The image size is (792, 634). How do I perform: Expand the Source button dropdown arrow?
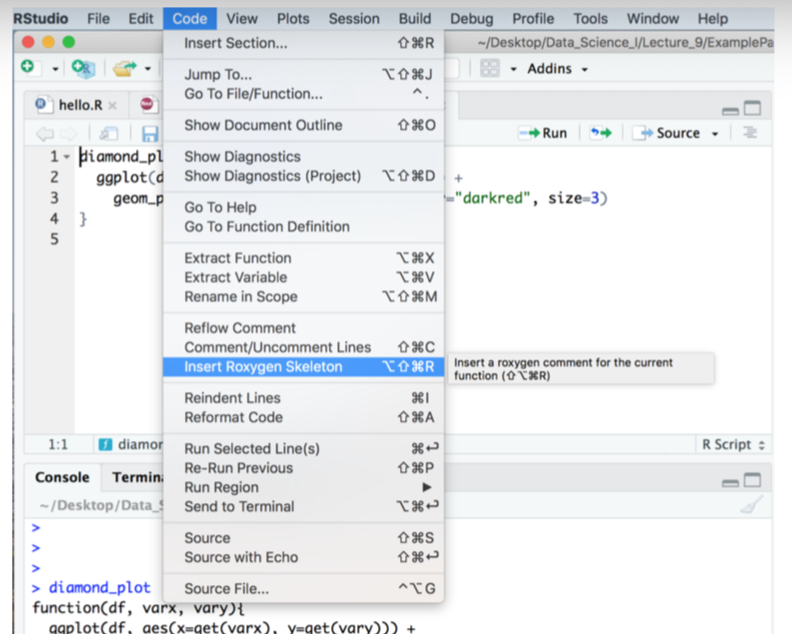pos(715,133)
